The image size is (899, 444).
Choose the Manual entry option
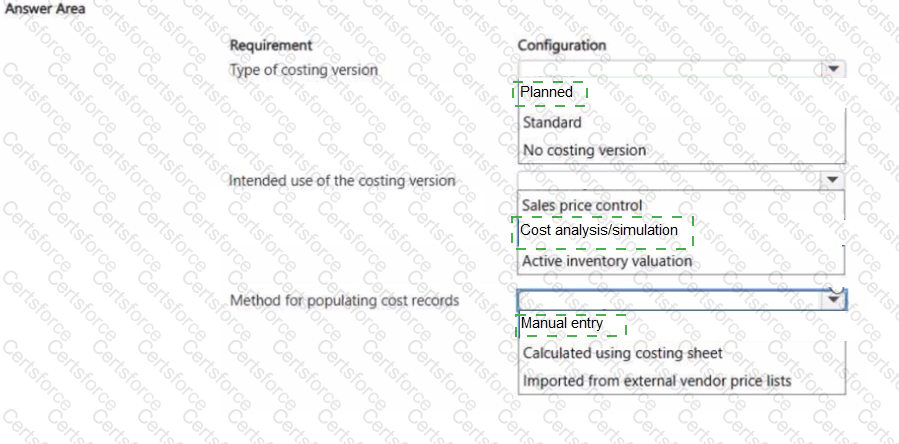click(x=562, y=324)
